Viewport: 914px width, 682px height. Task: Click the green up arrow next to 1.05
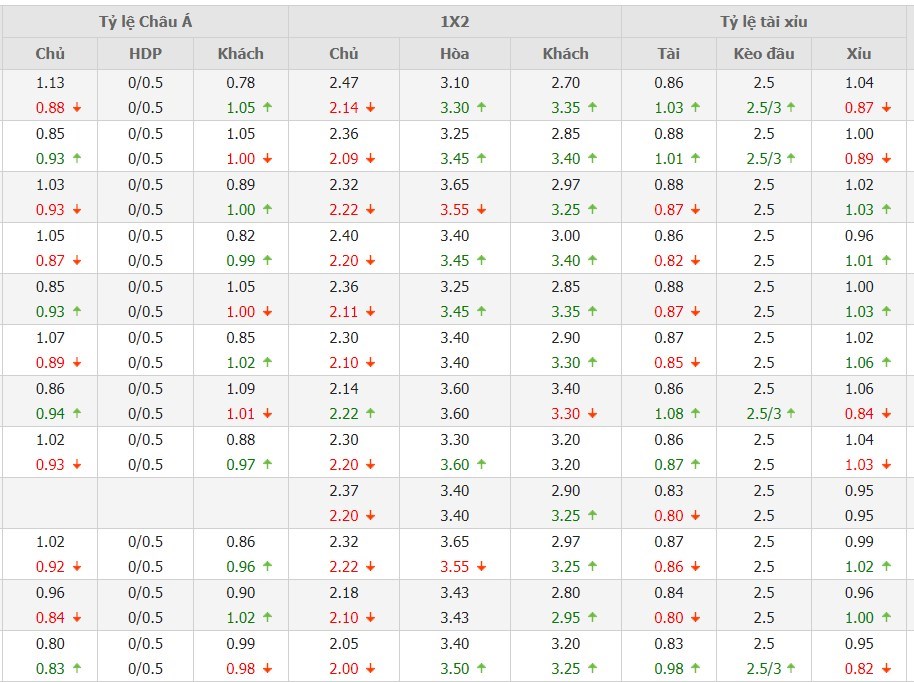point(267,108)
